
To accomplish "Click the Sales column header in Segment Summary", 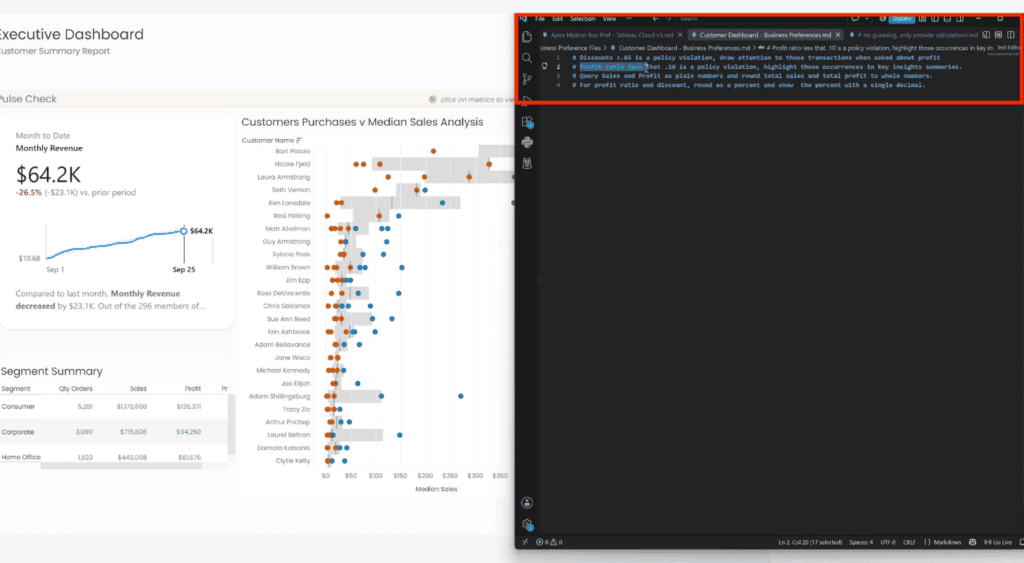I will coord(138,389).
